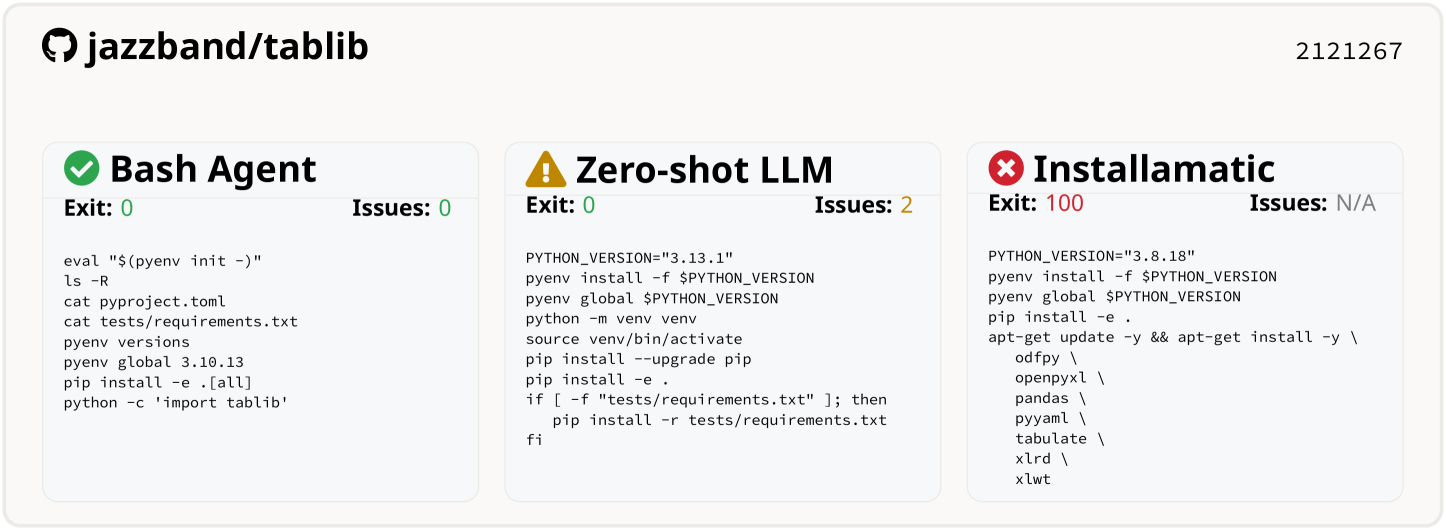
Task: Click Installamatic issues N/A value
Action: 1356,203
